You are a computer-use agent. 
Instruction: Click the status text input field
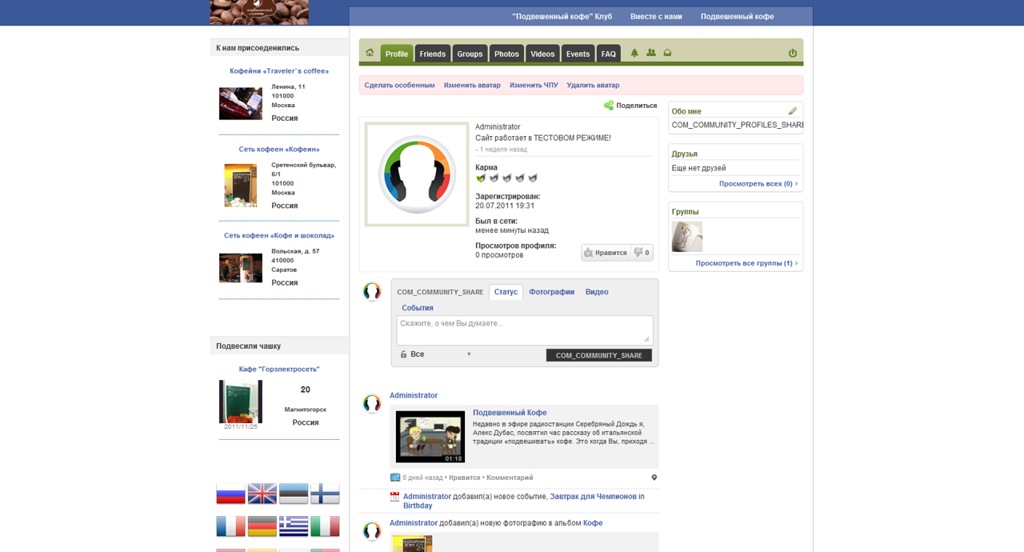point(524,329)
